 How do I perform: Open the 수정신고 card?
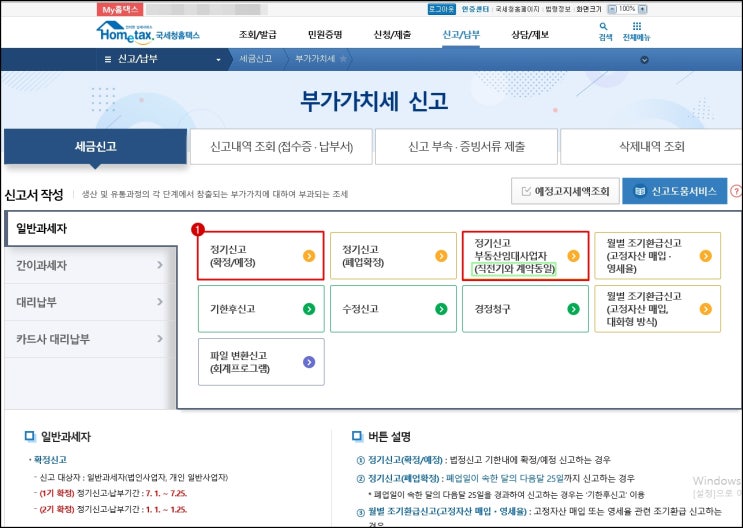coord(393,309)
